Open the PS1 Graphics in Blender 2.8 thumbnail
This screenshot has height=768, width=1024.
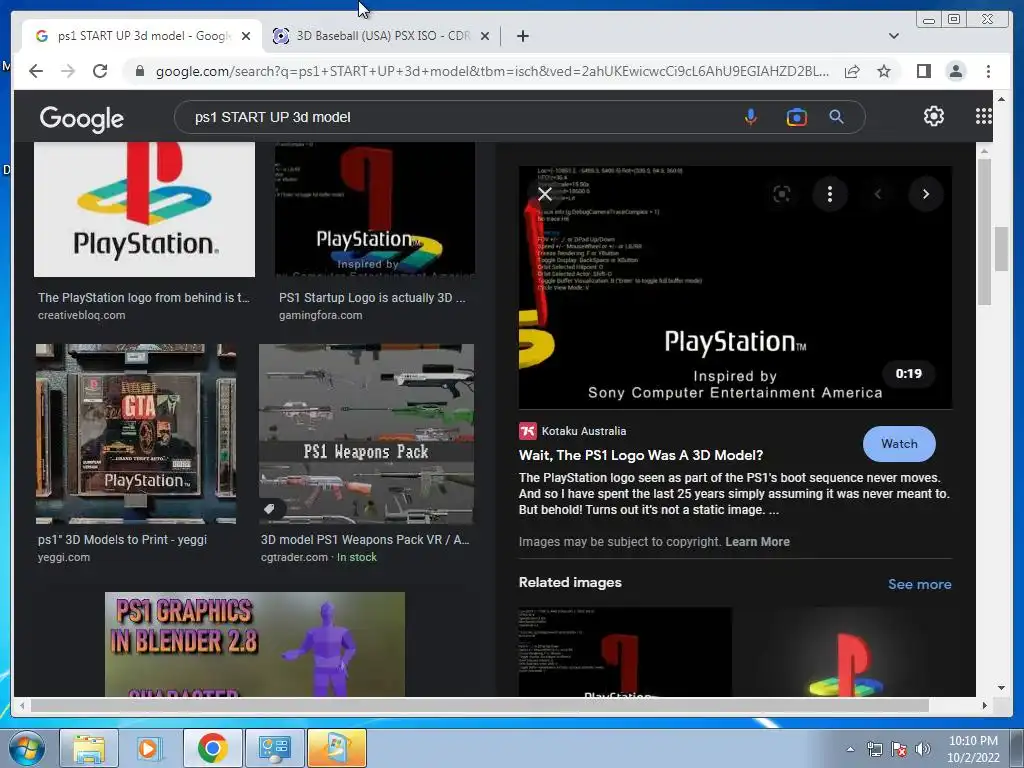255,644
